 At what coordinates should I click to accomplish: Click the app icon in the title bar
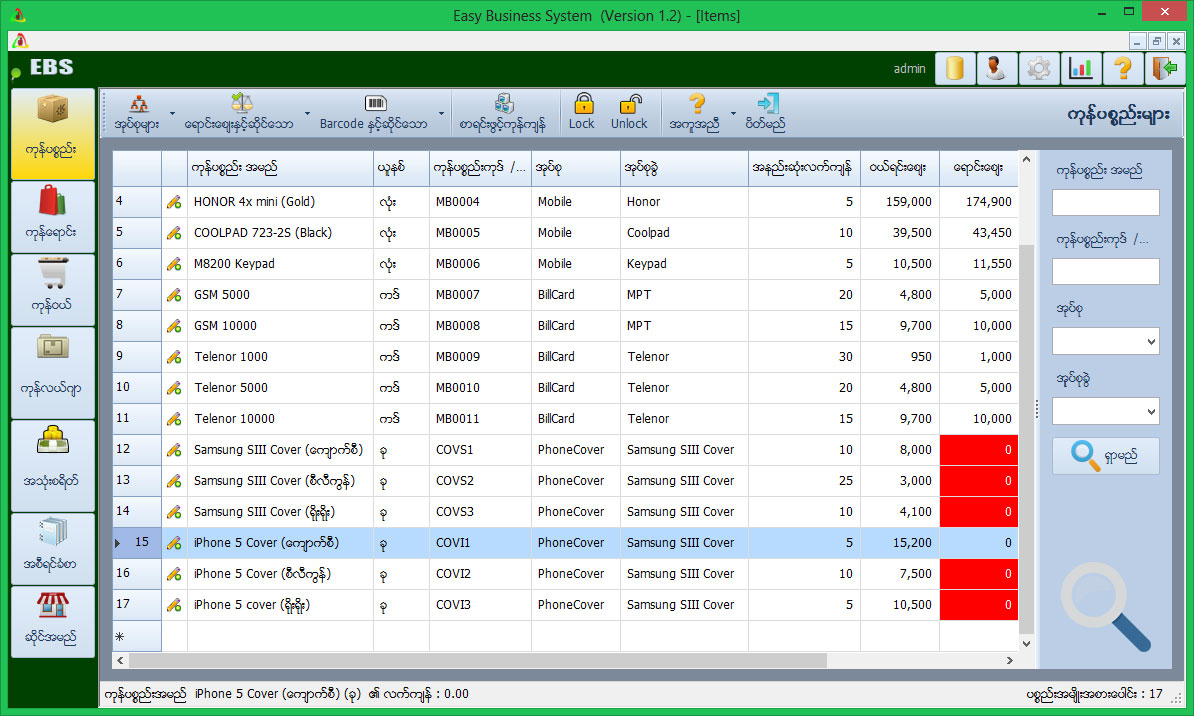[x=19, y=14]
